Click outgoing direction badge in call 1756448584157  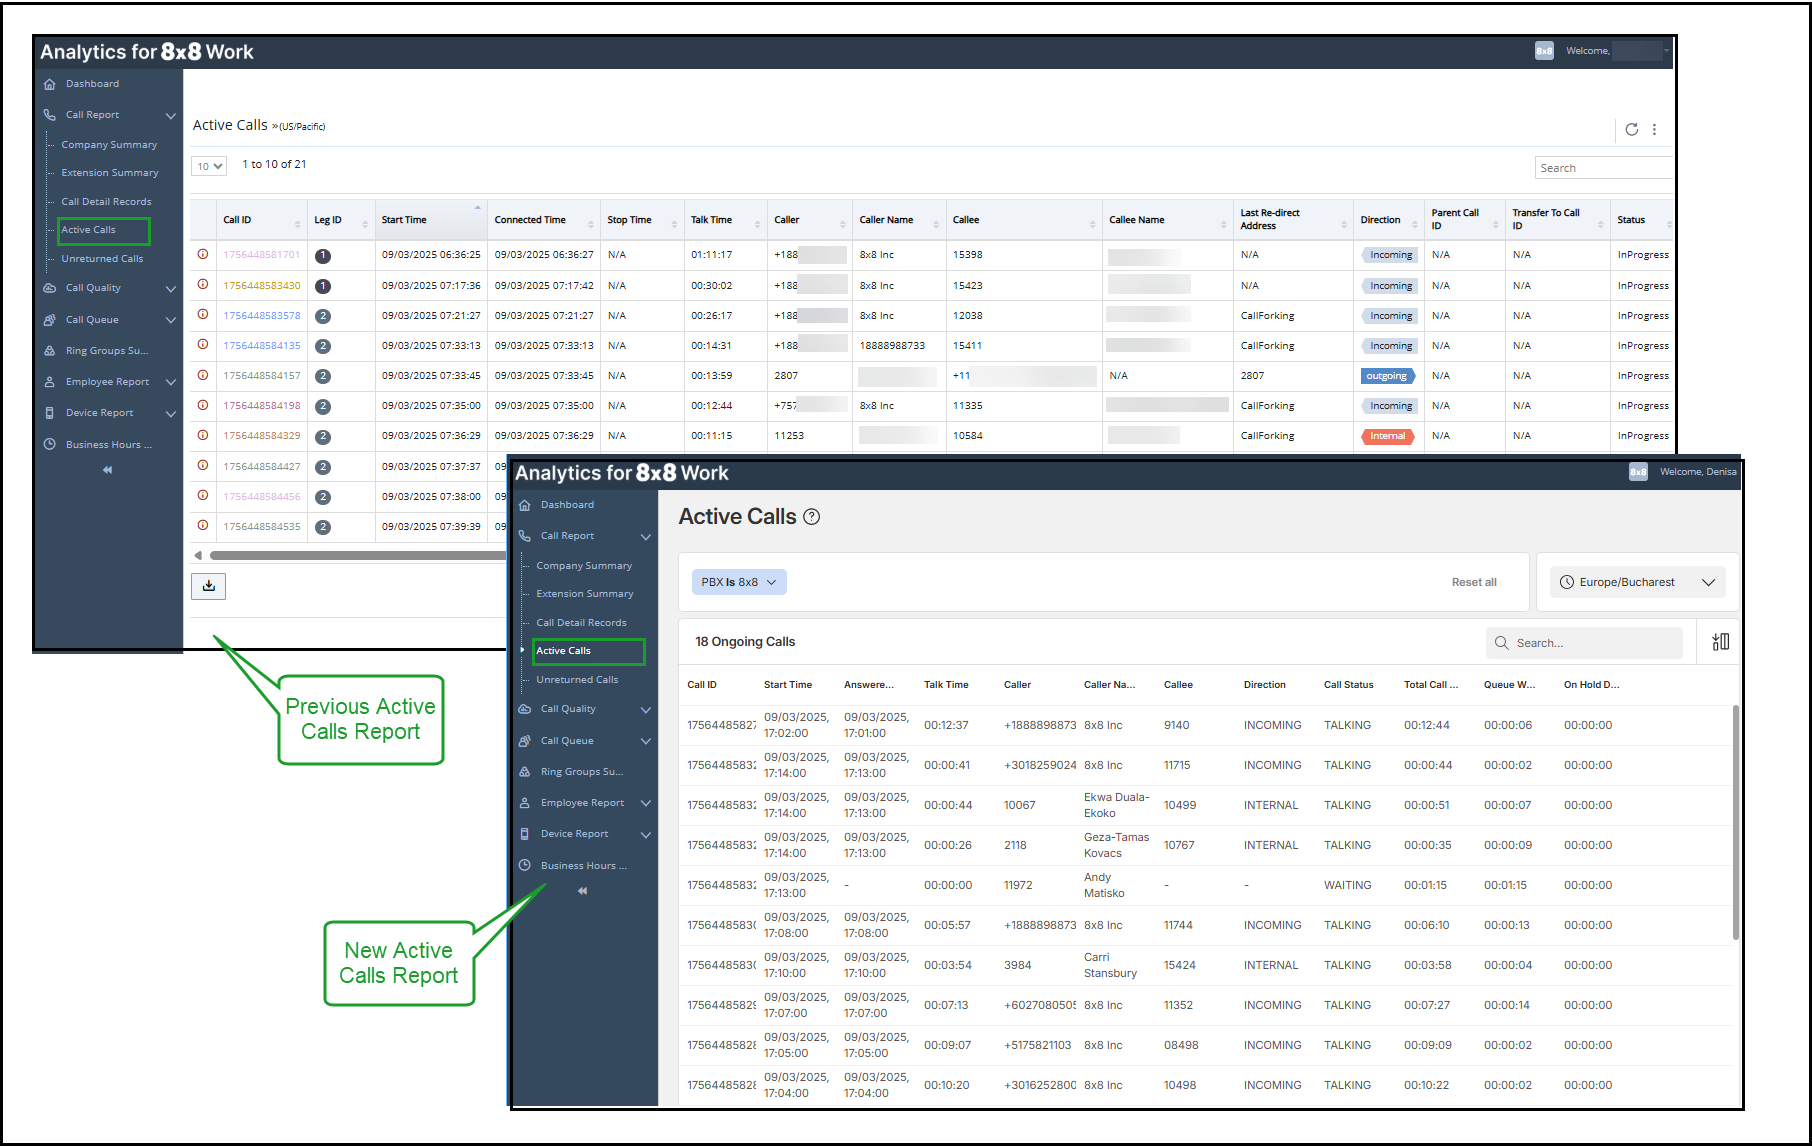point(1387,376)
